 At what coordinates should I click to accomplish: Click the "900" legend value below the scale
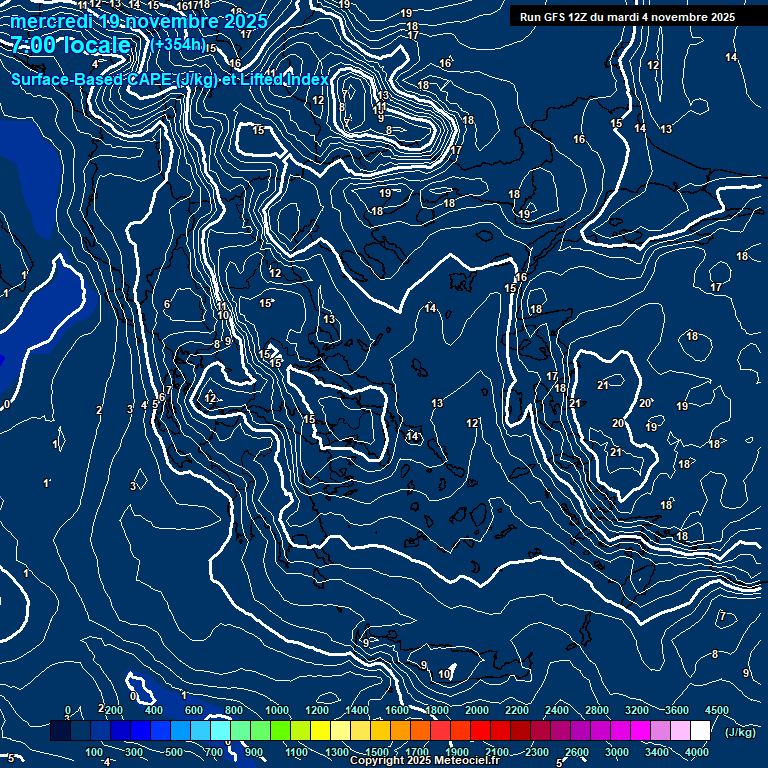(x=254, y=752)
